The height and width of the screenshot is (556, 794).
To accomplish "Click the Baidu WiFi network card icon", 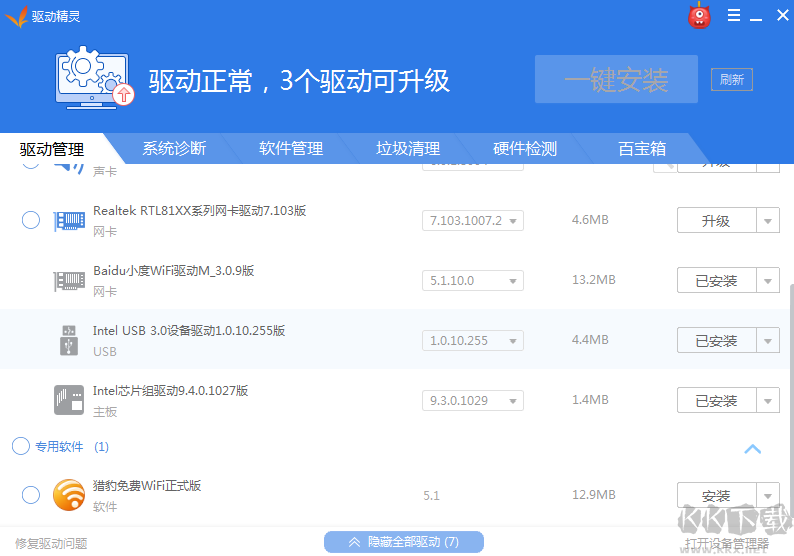I will pos(69,281).
